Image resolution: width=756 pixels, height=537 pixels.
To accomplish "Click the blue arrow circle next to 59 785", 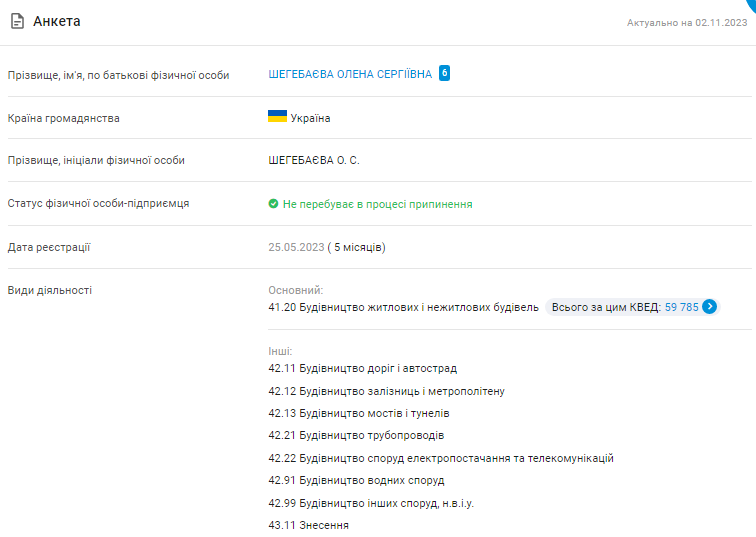I will (x=709, y=307).
